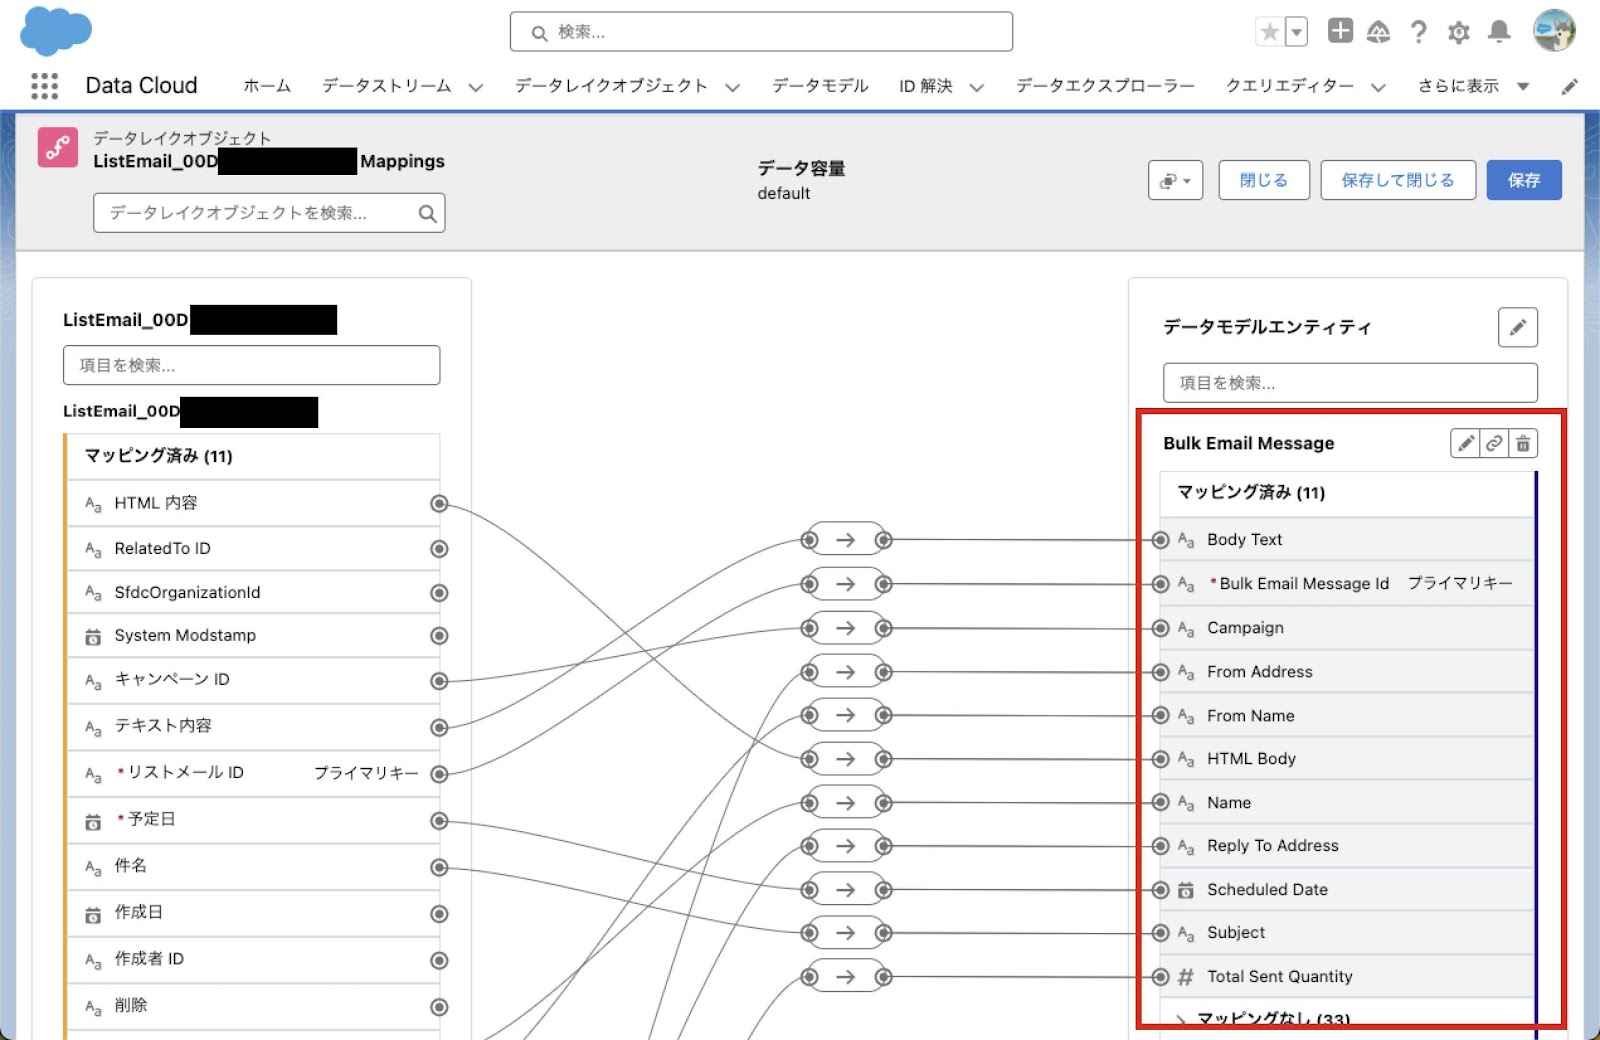Open the setup gear icon

[1458, 33]
